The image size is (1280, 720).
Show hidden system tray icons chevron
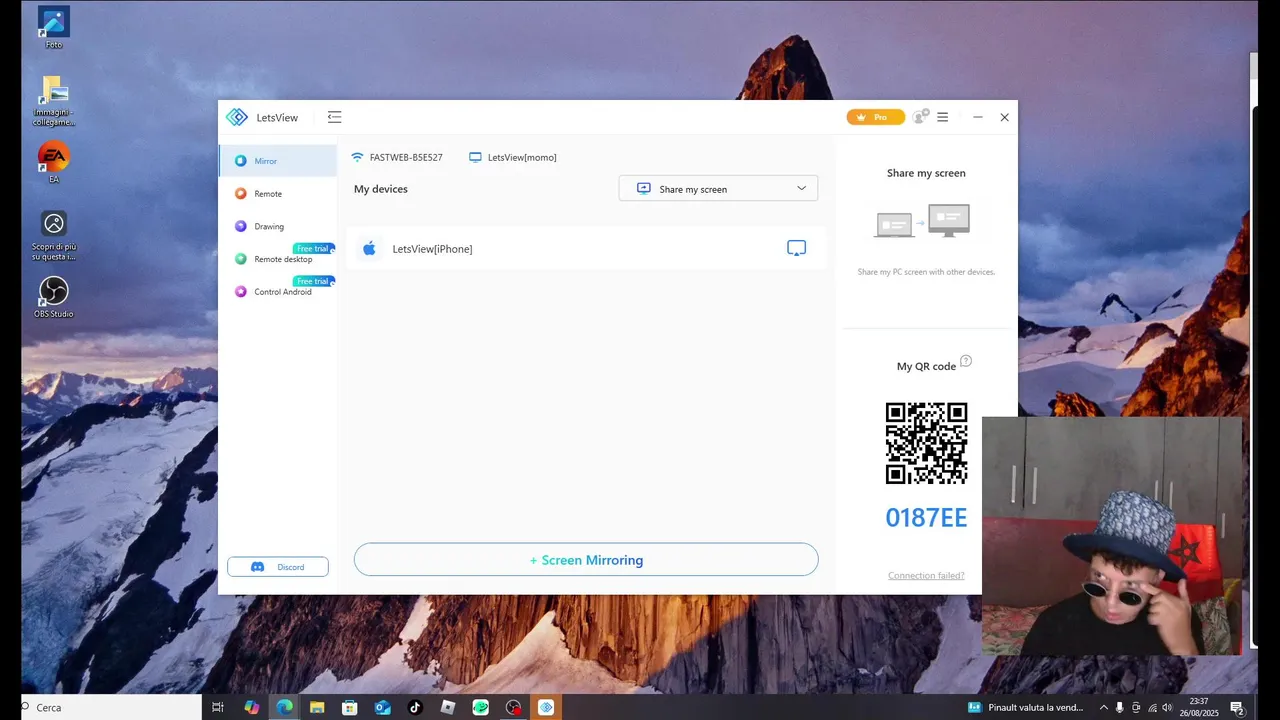click(x=1103, y=707)
